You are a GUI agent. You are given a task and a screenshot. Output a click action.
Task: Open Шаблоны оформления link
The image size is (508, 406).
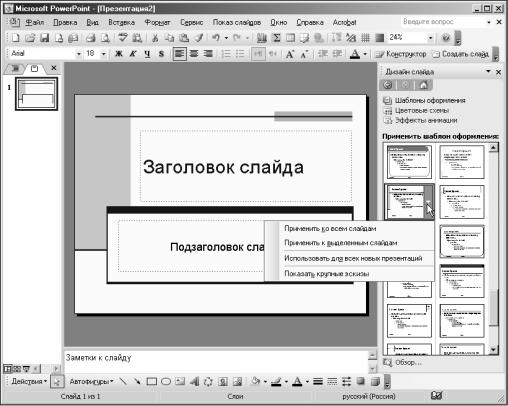click(x=430, y=100)
